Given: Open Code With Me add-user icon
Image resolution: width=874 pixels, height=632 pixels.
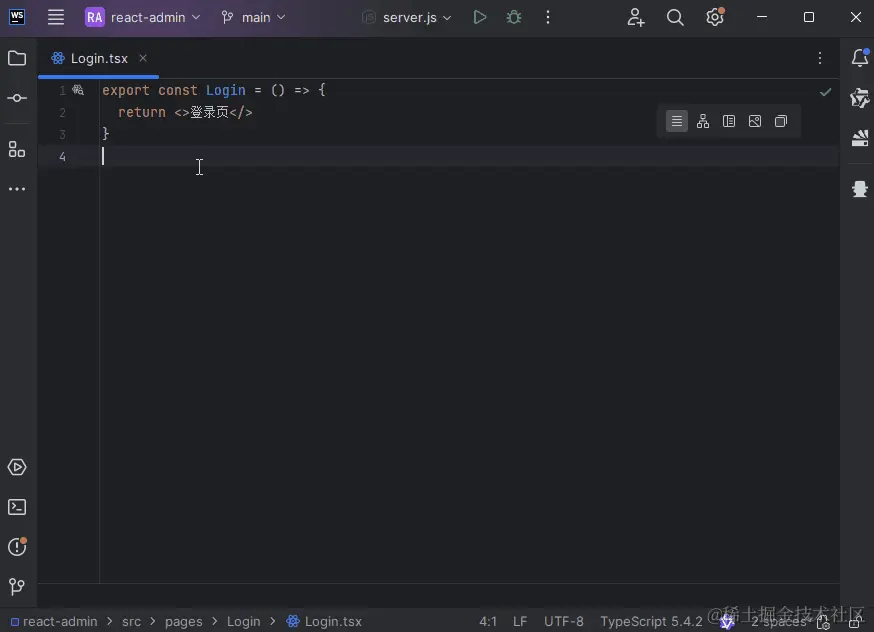Looking at the screenshot, I should pos(635,17).
